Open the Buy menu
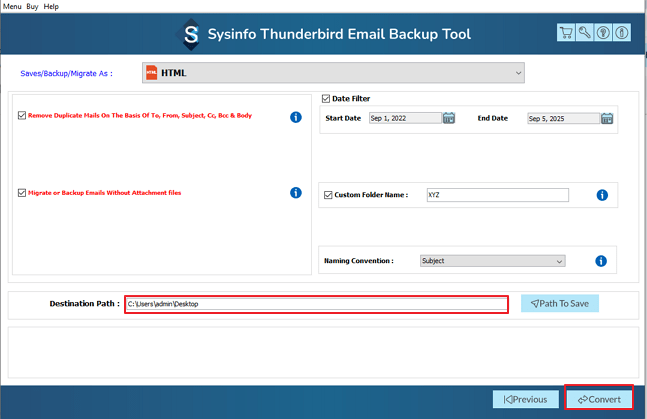The image size is (647, 419). pyautogui.click(x=33, y=6)
